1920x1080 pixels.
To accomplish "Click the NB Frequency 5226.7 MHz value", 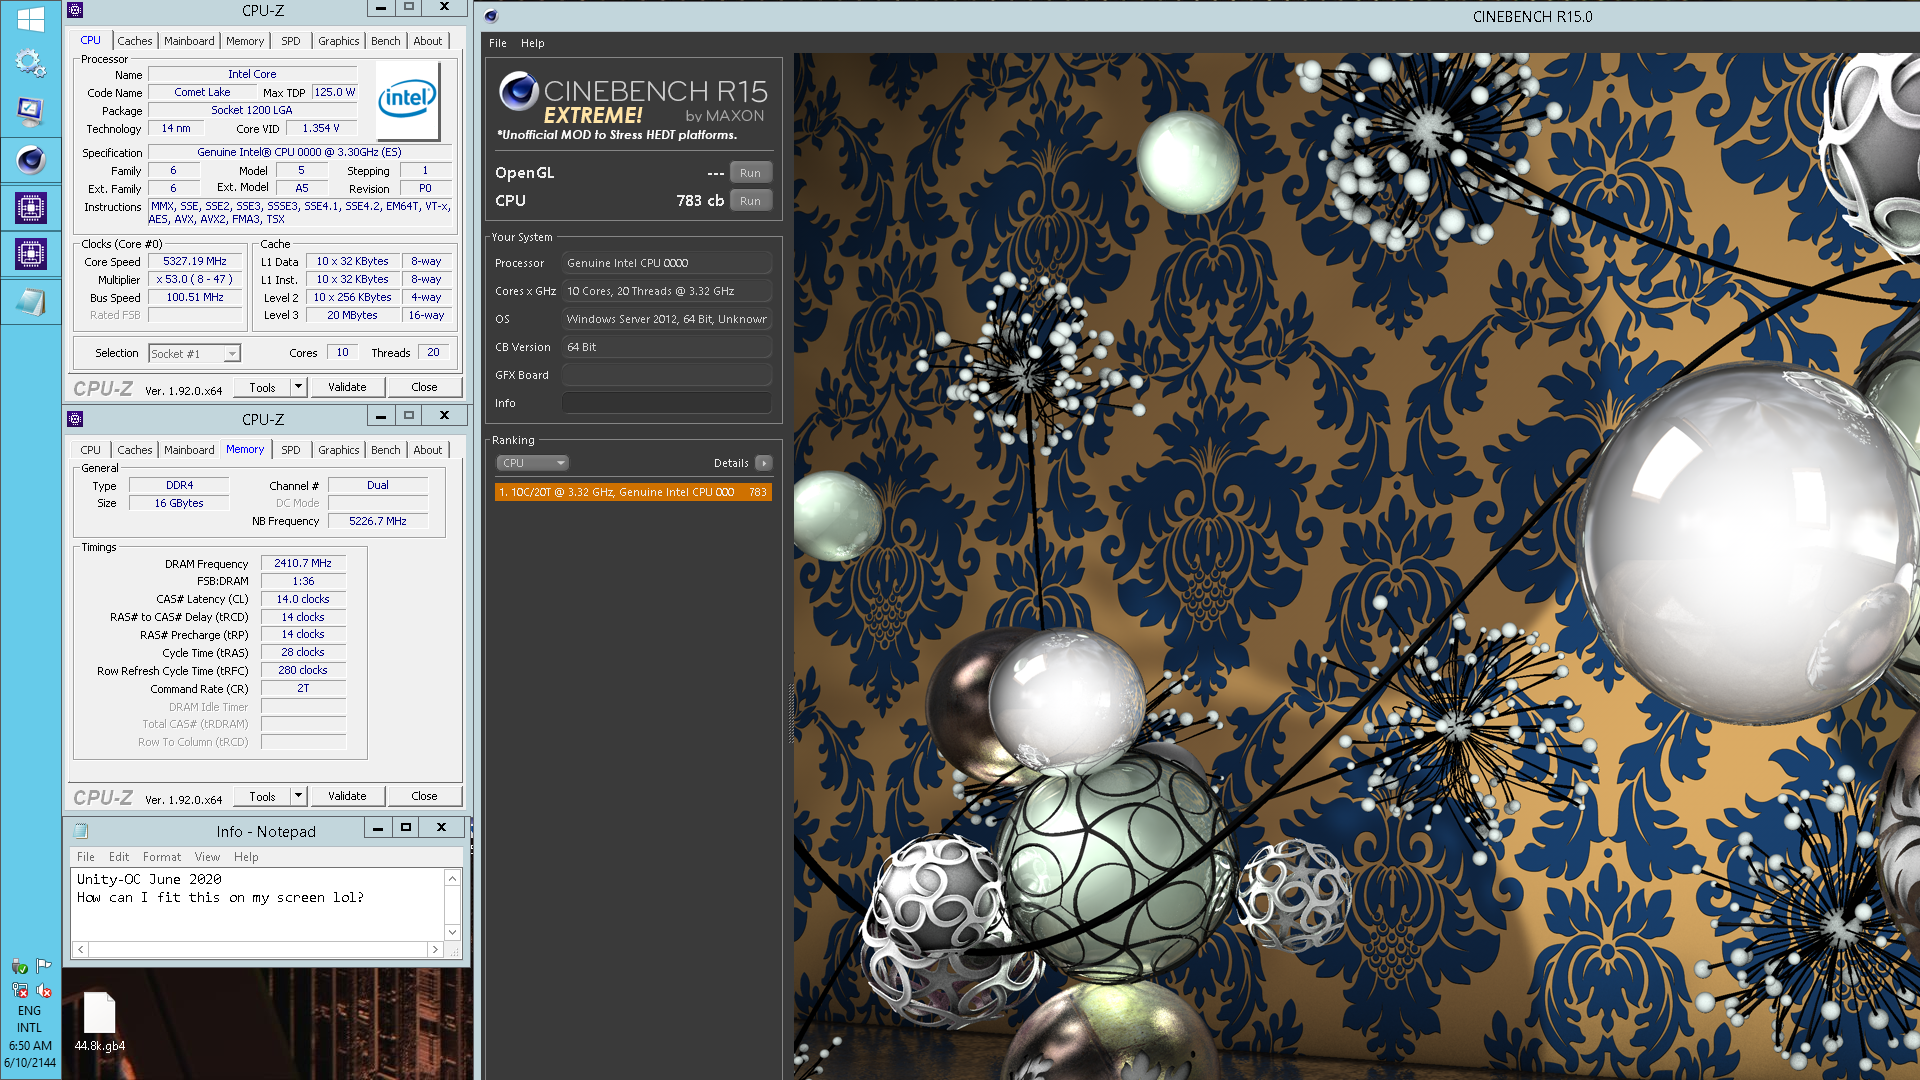I will (378, 521).
